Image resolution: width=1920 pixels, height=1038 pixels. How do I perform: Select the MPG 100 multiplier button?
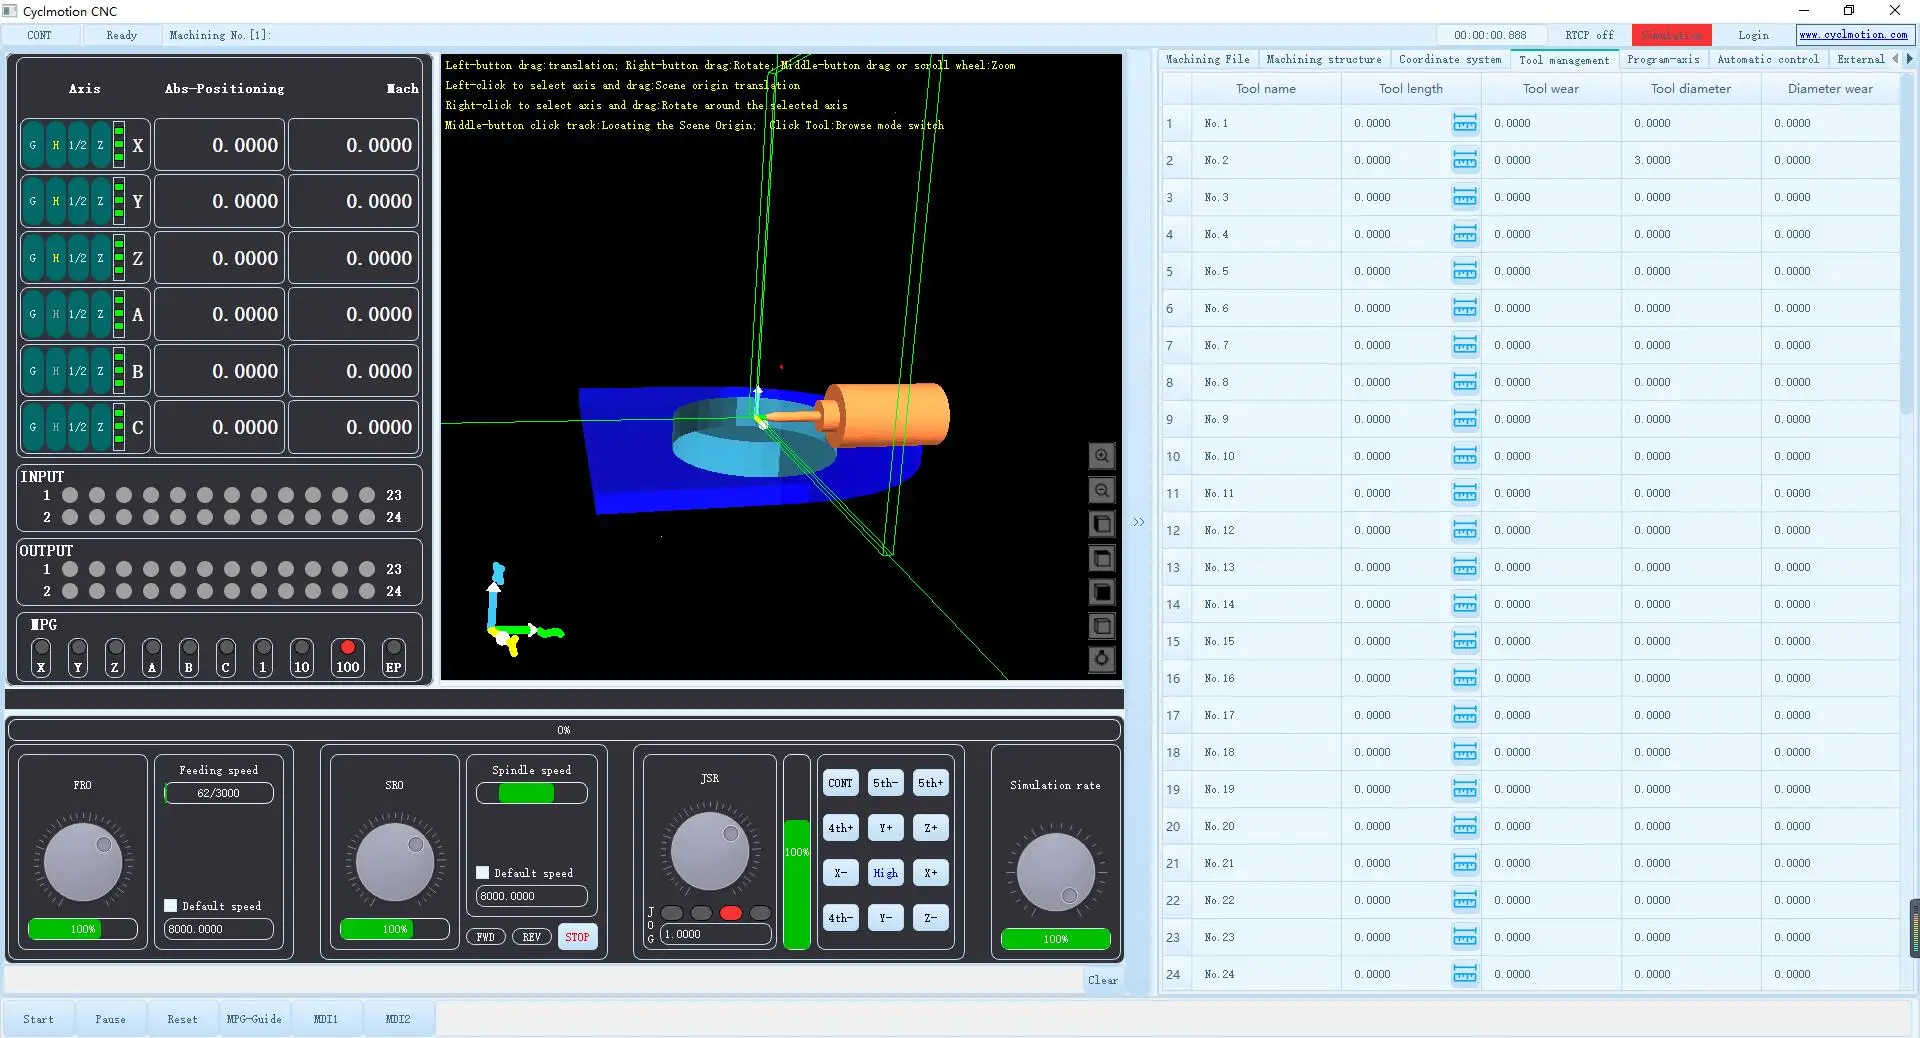tap(347, 657)
